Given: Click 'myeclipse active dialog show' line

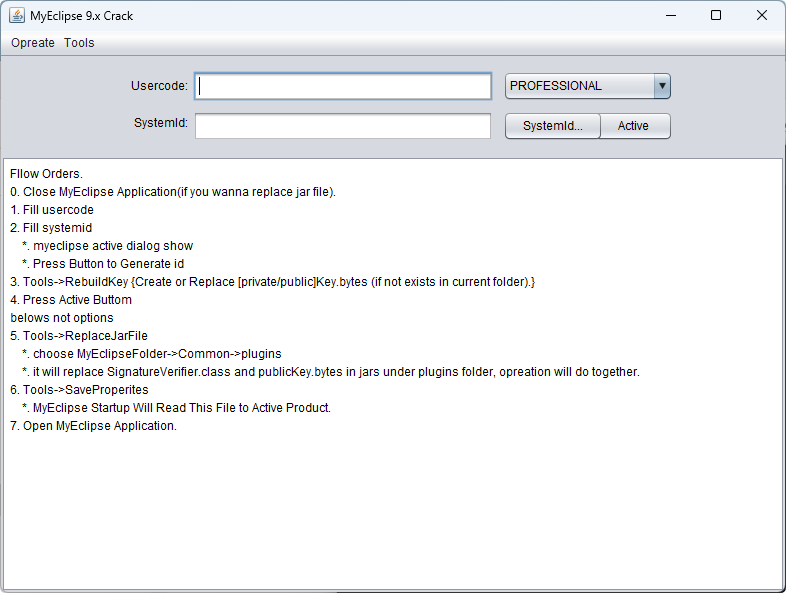Looking at the screenshot, I should pyautogui.click(x=107, y=246).
